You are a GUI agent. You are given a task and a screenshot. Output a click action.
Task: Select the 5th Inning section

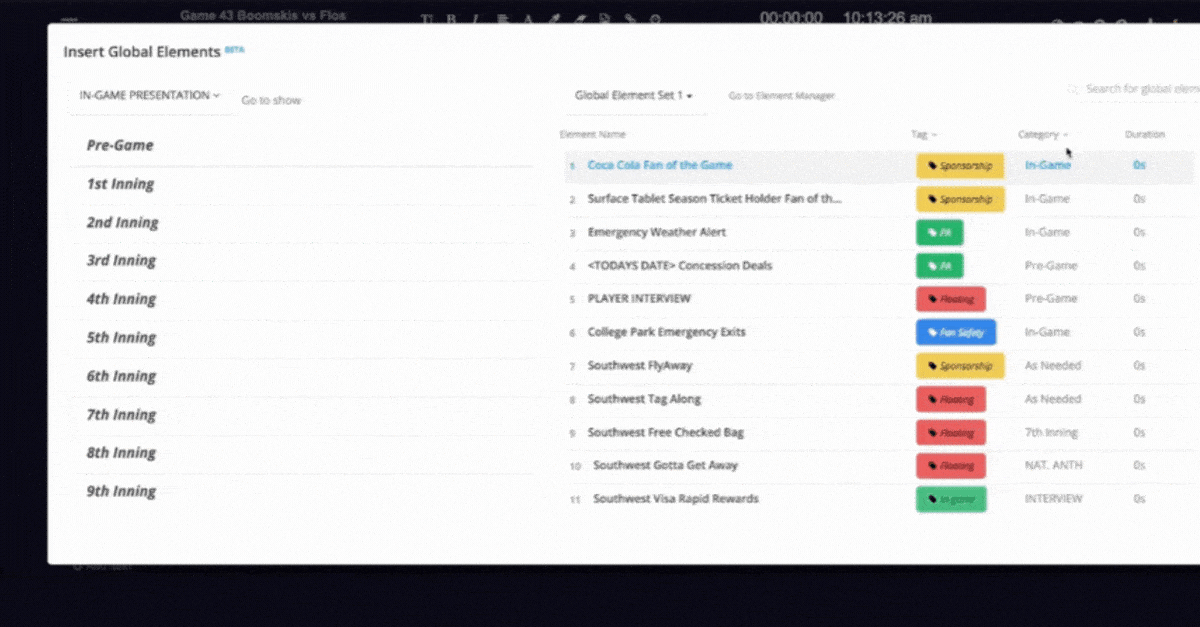click(x=121, y=338)
